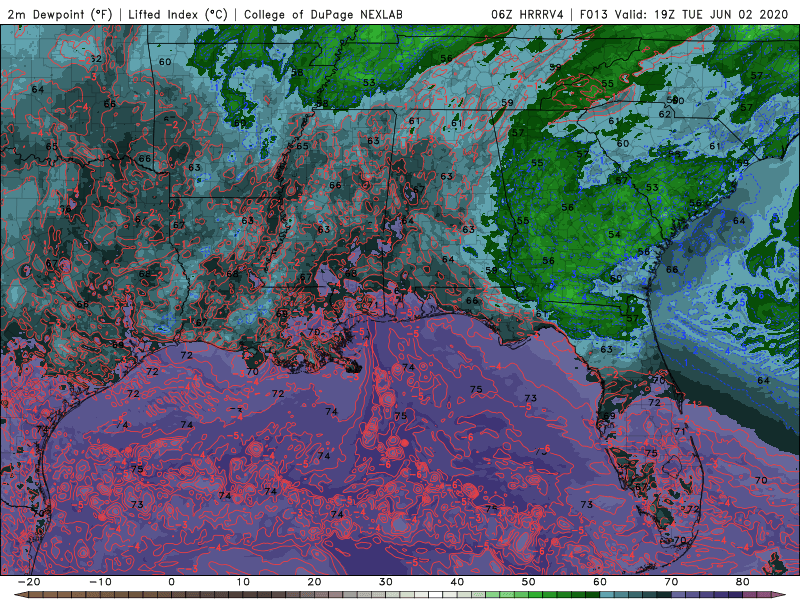This screenshot has height=600, width=800.
Task: Click the "F013" forecast hour text
Action: pos(593,14)
